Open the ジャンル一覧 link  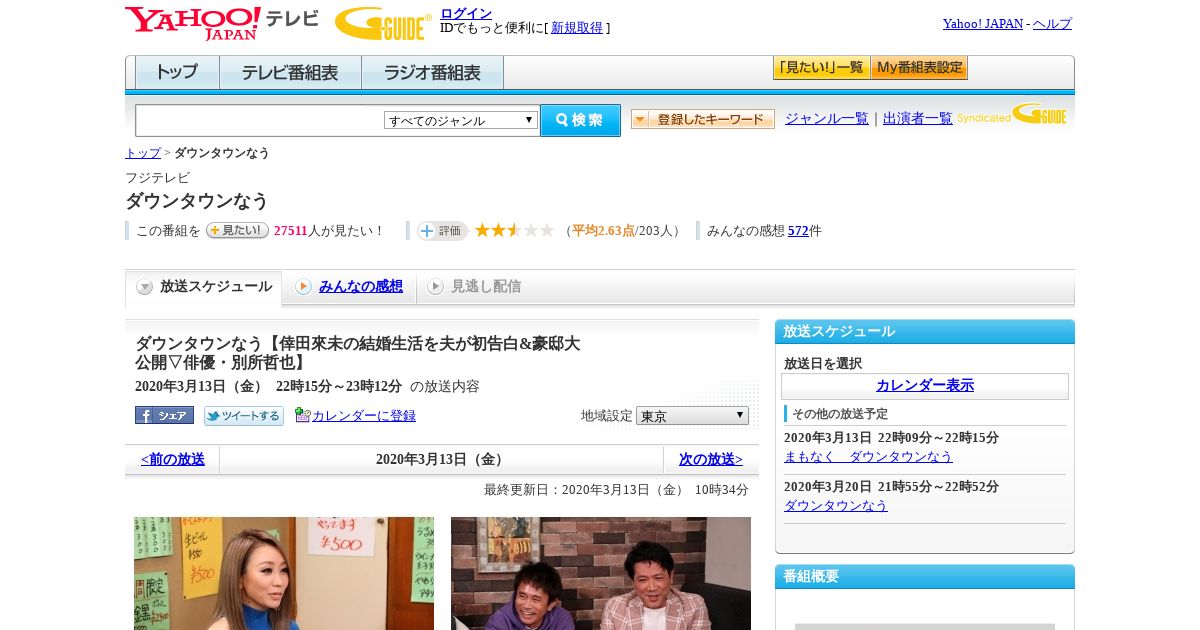[x=827, y=118]
